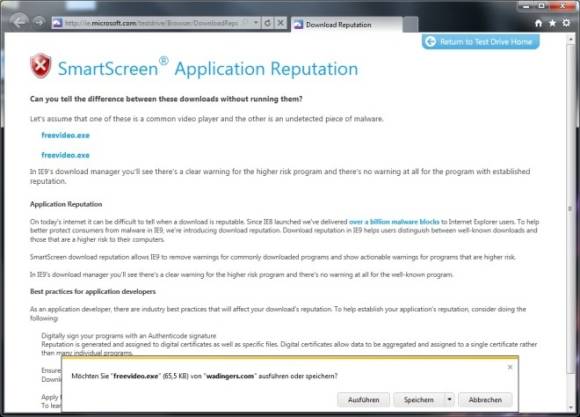This screenshot has height=417, width=580.
Task: Expand the Speichern dropdown arrow
Action: point(449,400)
